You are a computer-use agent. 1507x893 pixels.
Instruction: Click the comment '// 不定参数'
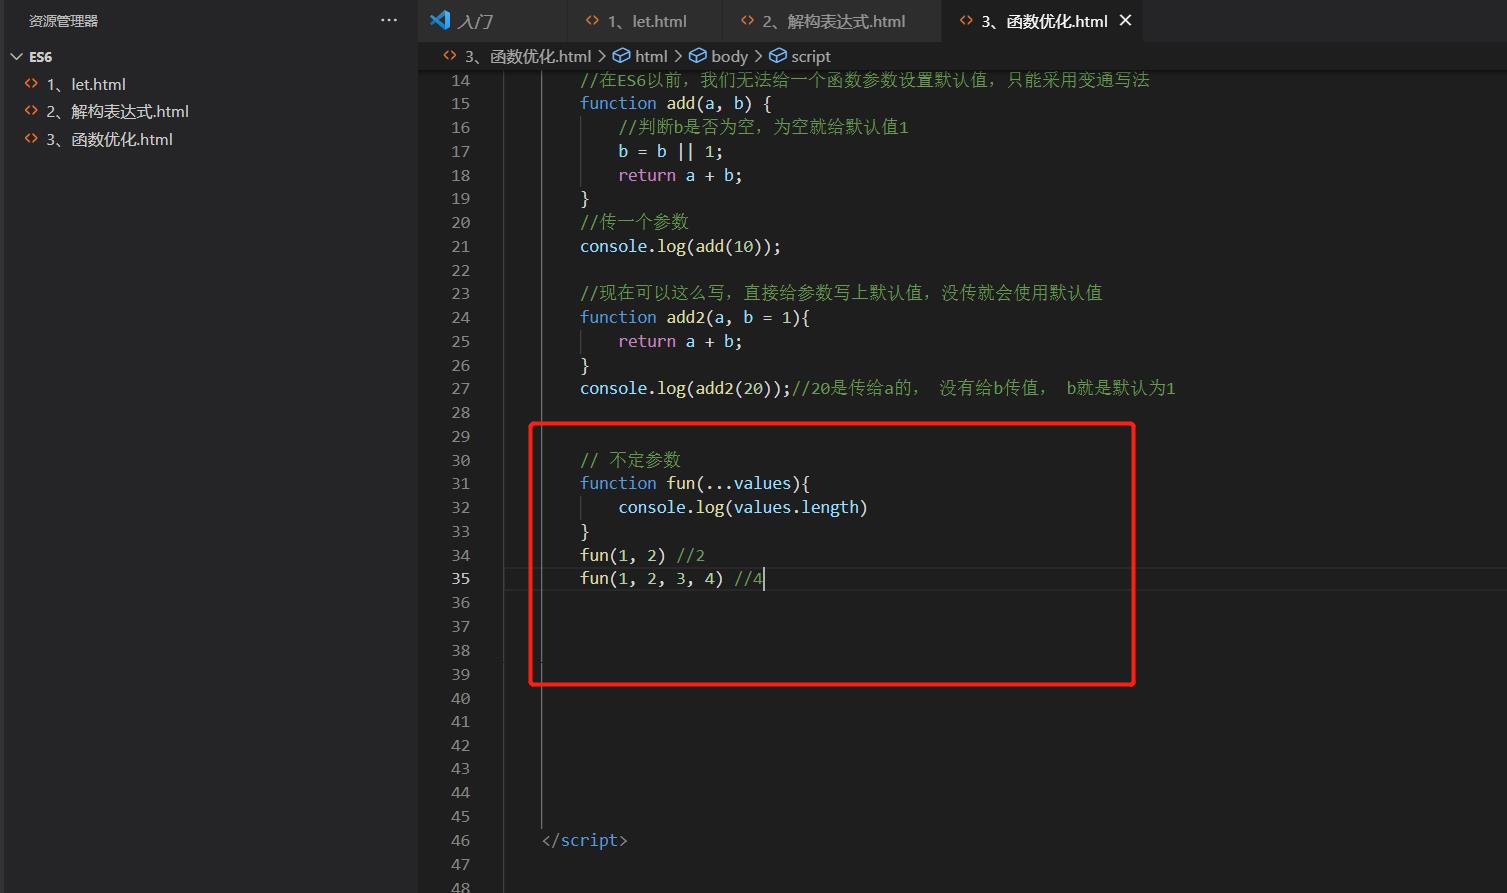tap(630, 460)
